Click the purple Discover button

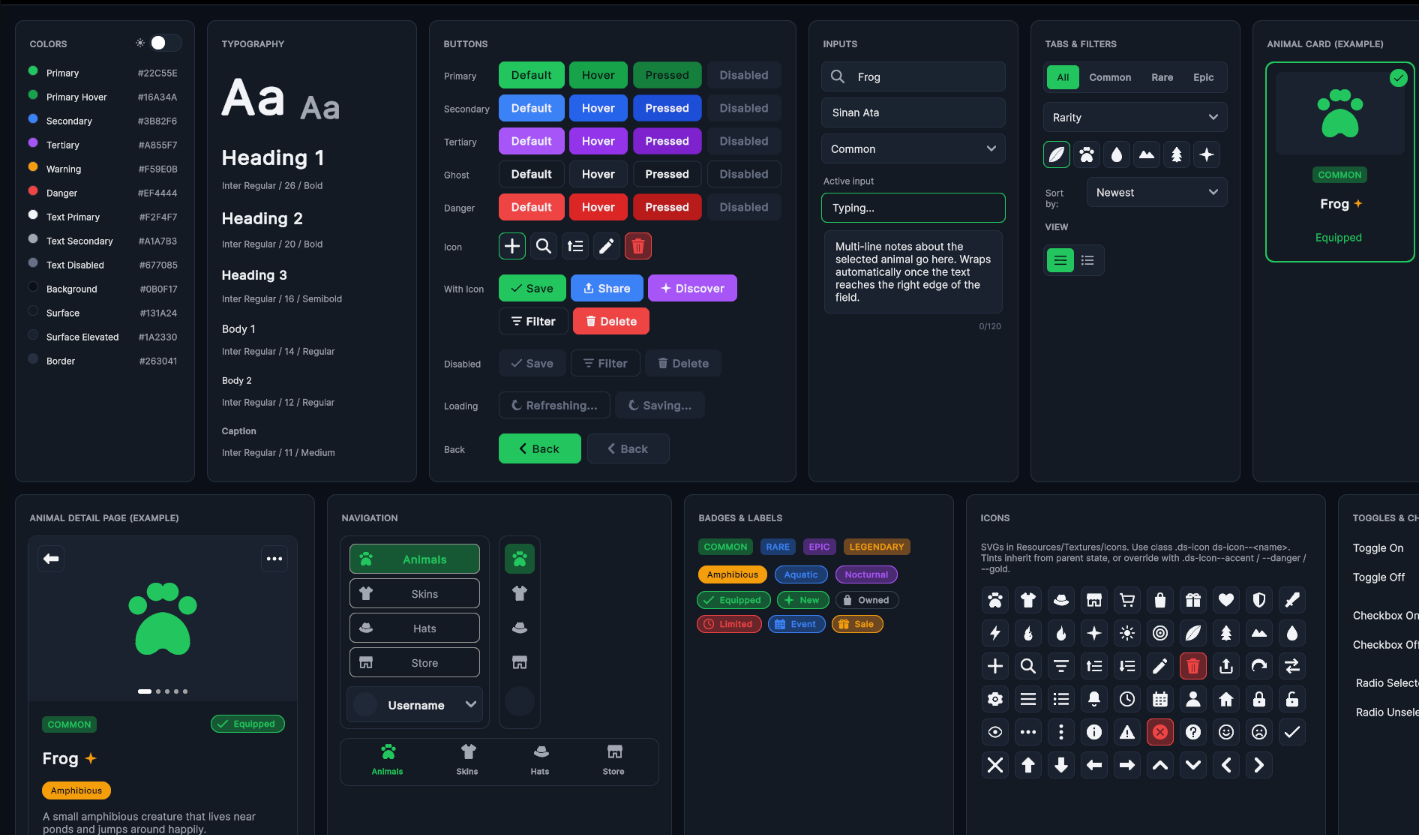point(692,288)
